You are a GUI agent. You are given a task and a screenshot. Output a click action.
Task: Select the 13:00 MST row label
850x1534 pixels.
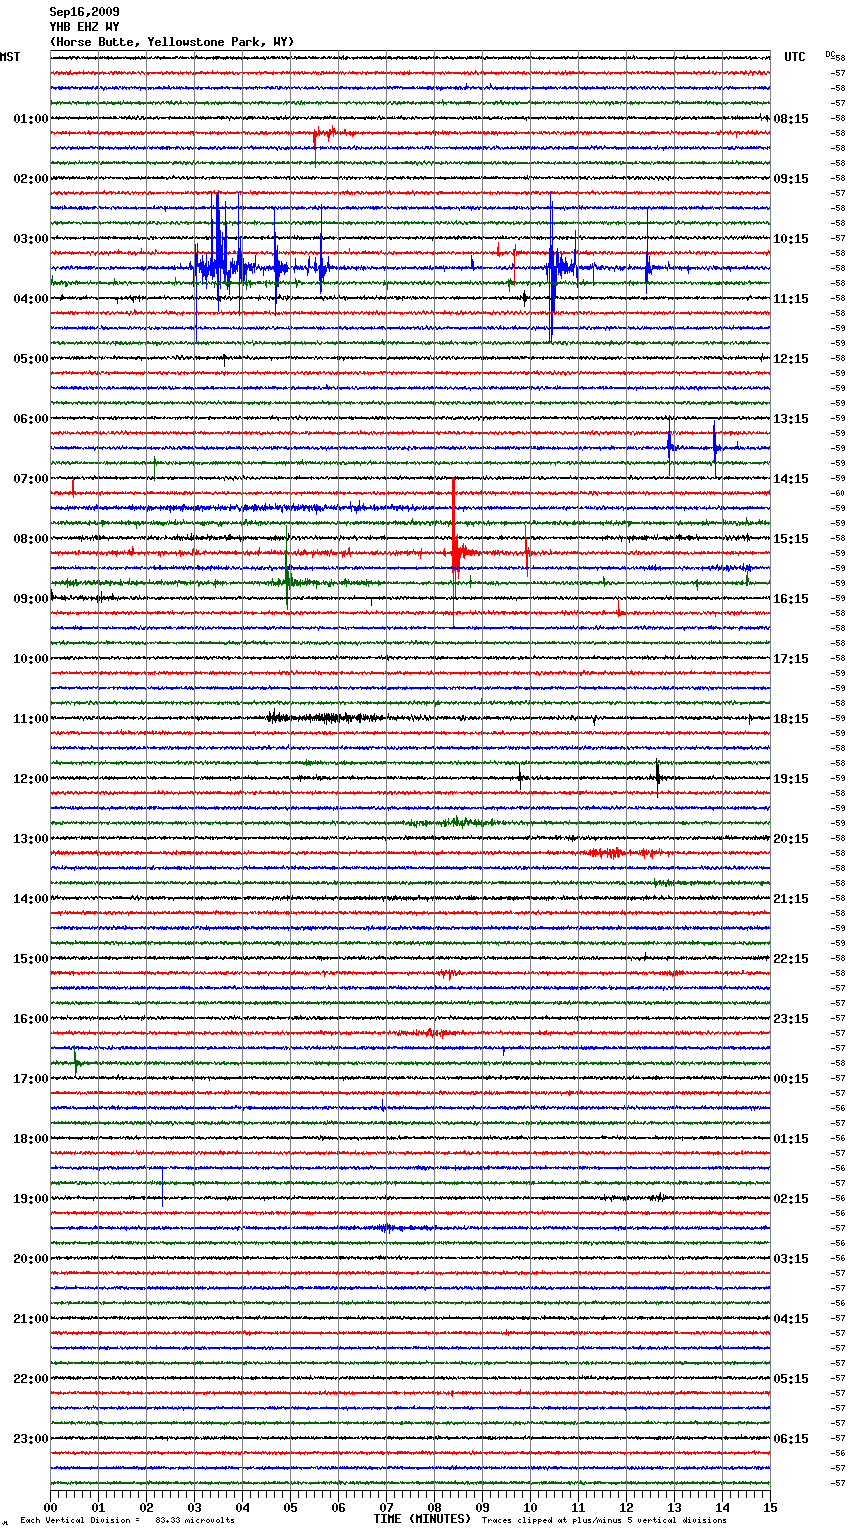30,839
